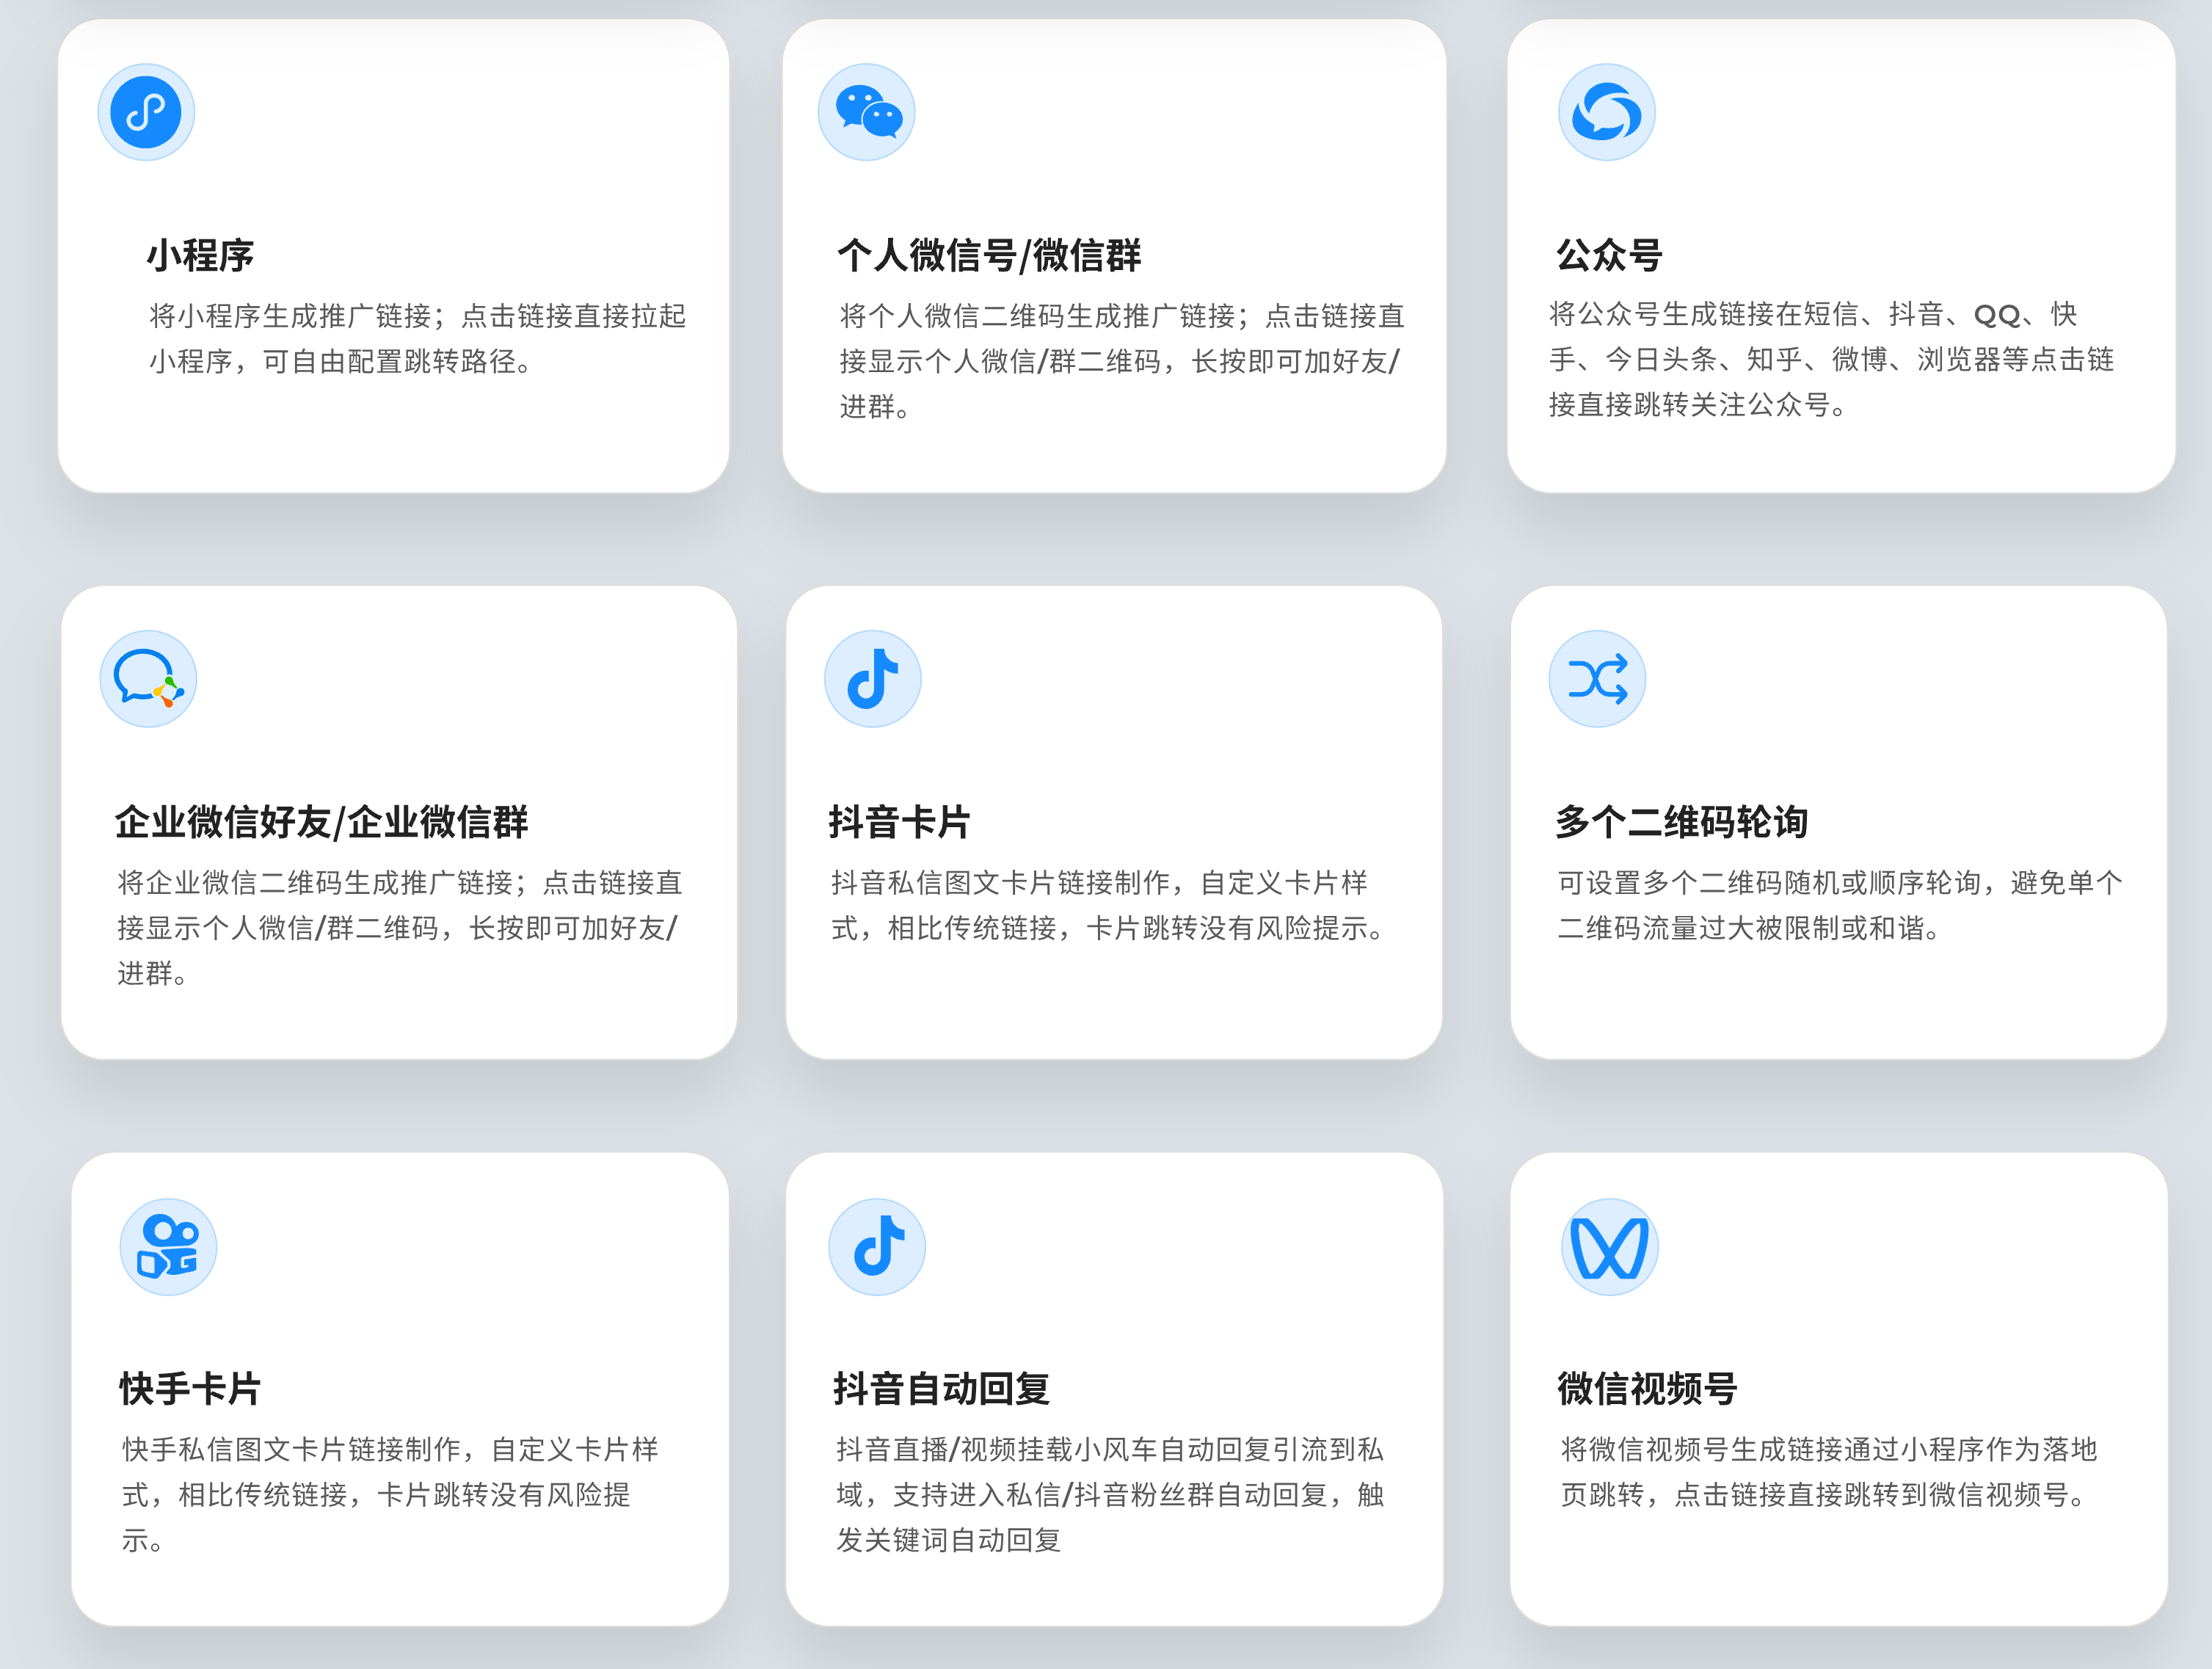Select the 微信视频号 heading
The width and height of the screenshot is (2212, 1669).
pos(1647,1389)
